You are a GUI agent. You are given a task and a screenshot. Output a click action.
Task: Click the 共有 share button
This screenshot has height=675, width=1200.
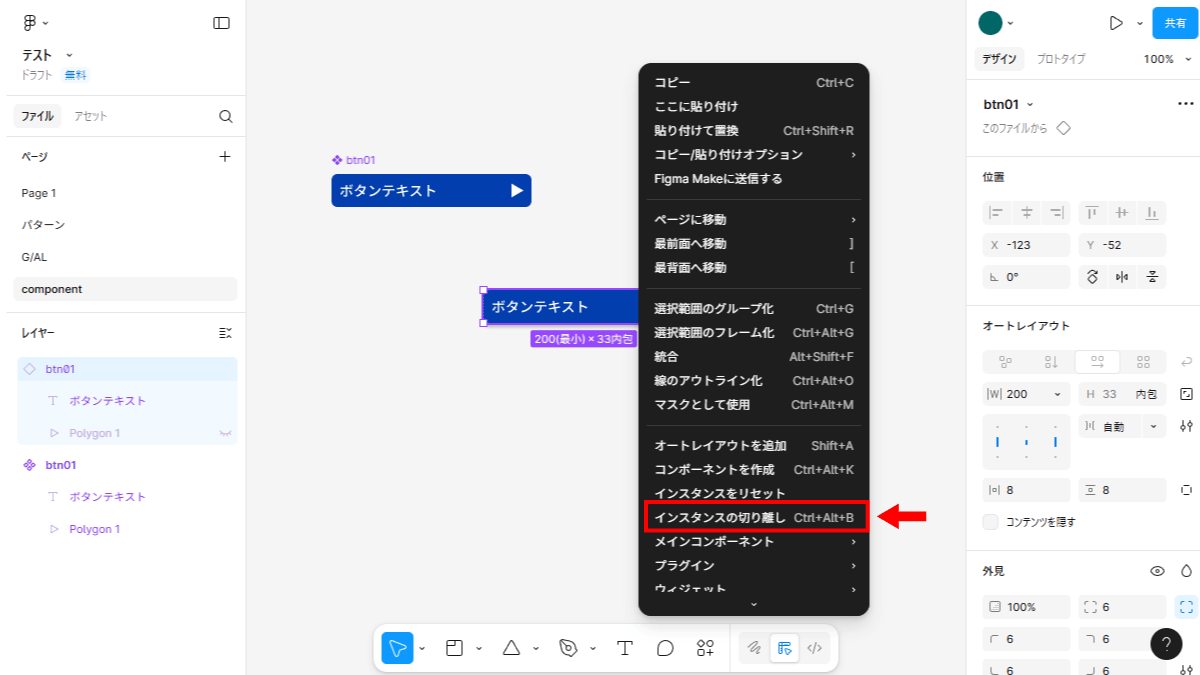(1174, 23)
